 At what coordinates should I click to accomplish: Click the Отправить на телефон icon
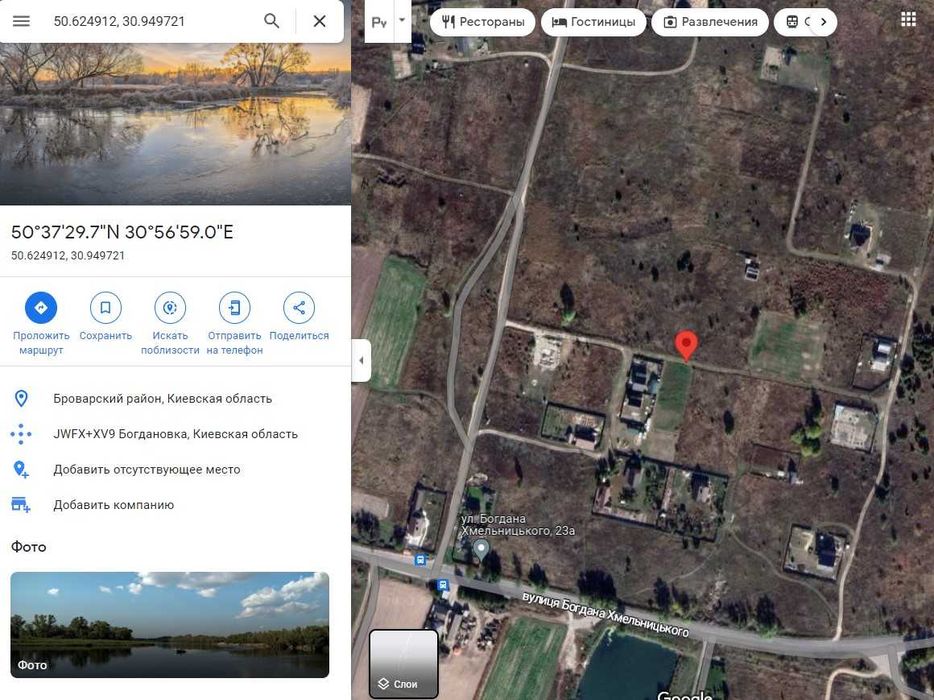(234, 307)
